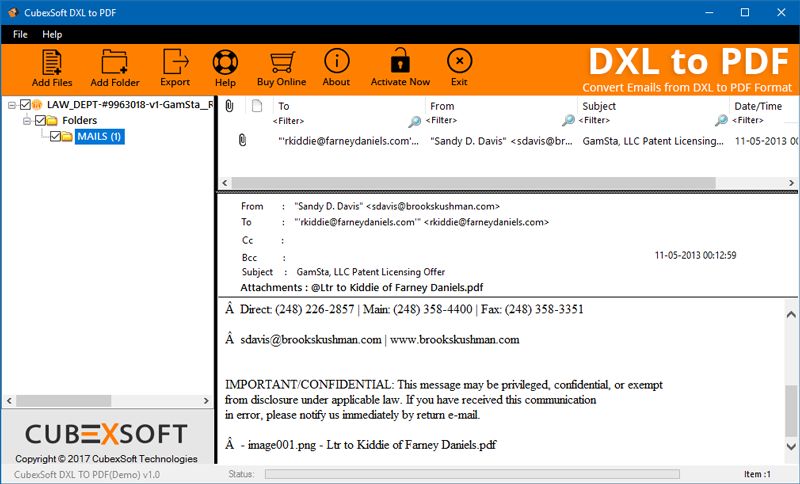Collapse the LAW_DEPT root tree node

(12, 105)
